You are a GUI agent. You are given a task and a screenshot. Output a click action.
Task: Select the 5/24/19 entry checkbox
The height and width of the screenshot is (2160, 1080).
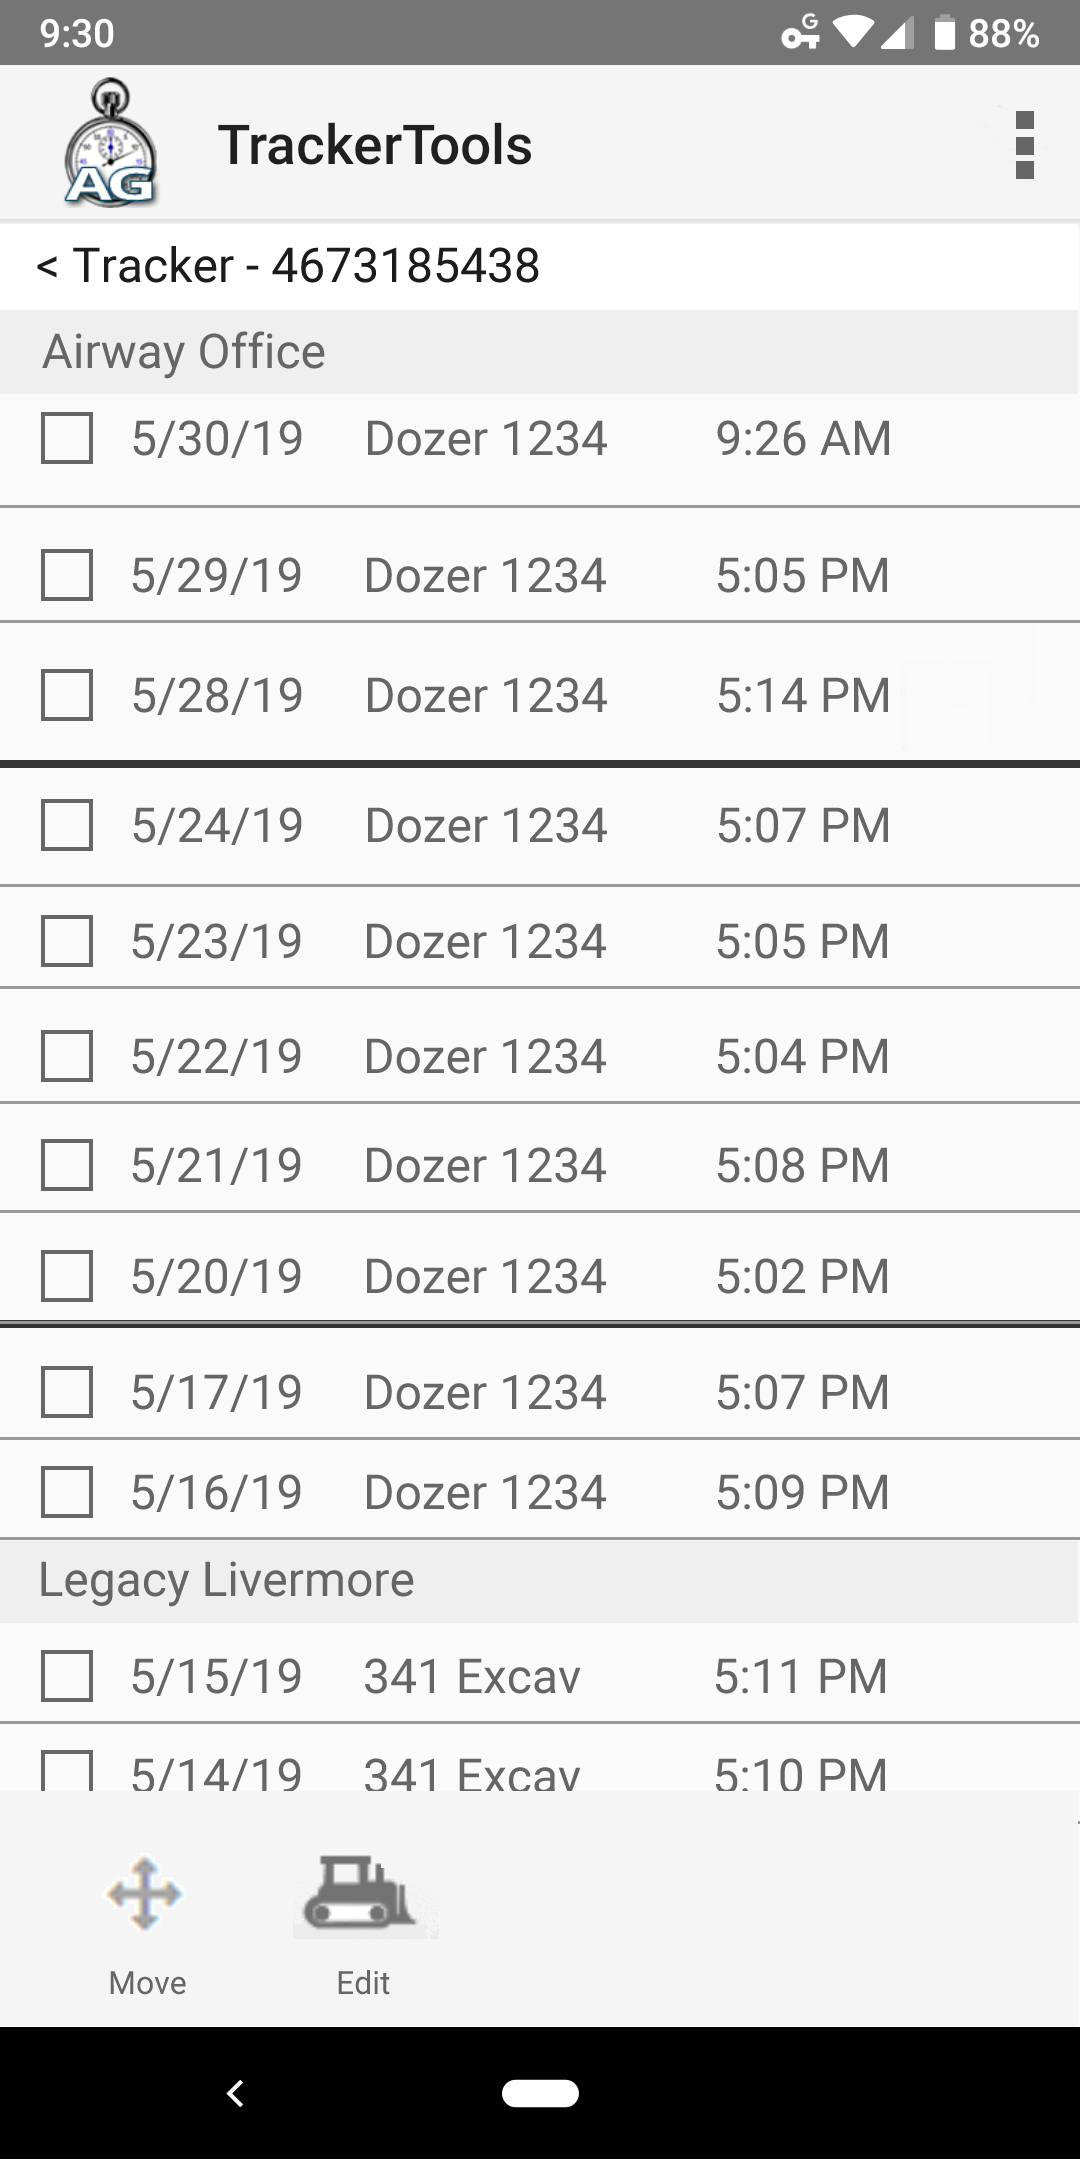[x=67, y=825]
